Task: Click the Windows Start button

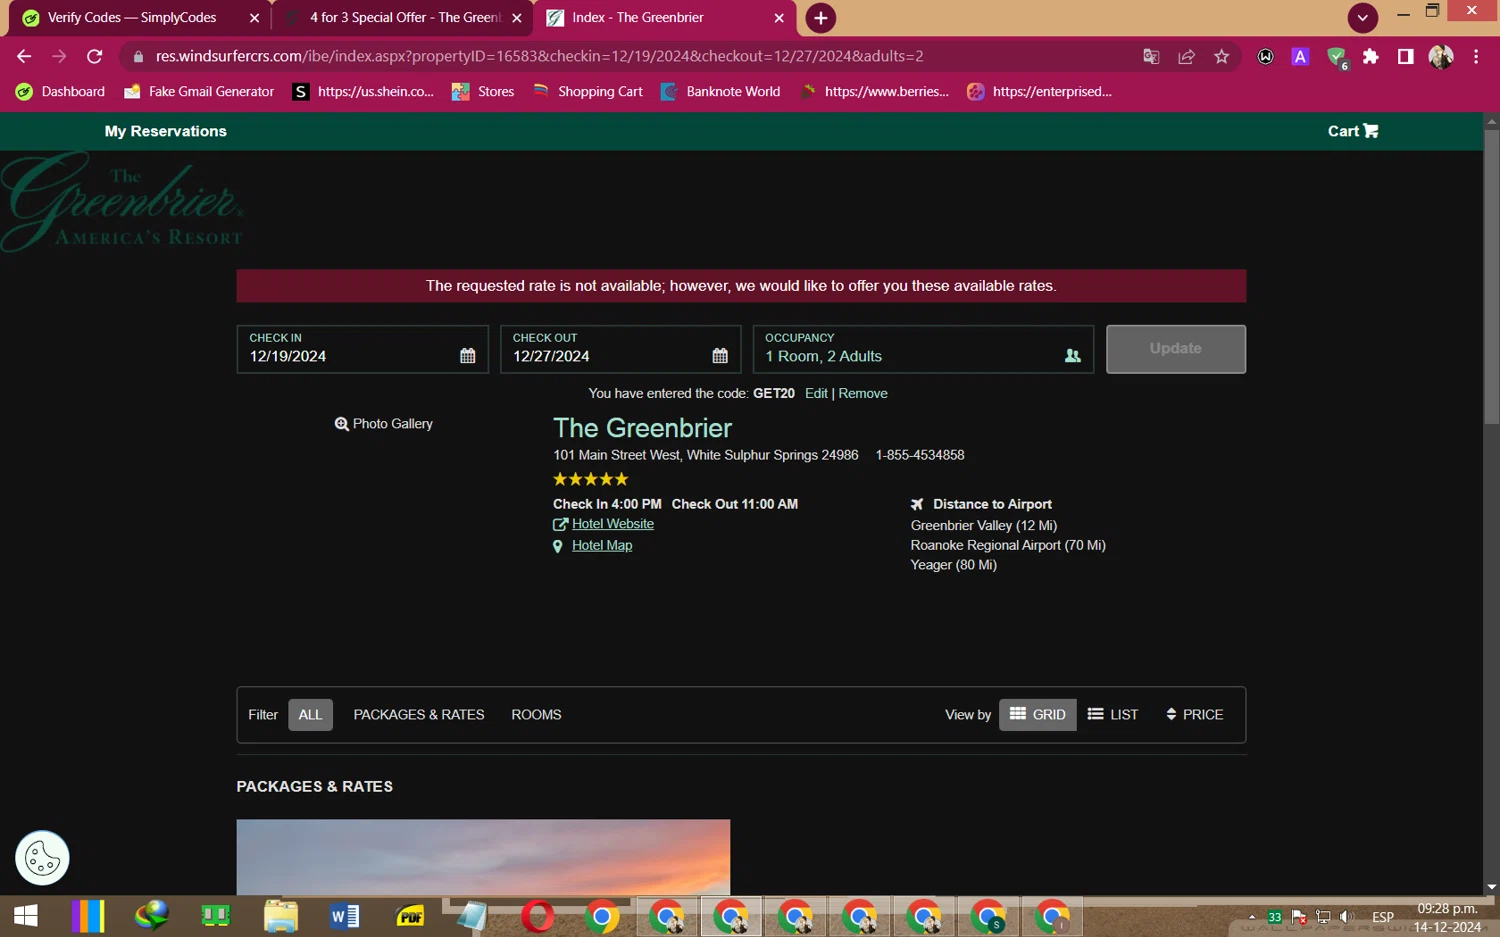Action: 26,916
